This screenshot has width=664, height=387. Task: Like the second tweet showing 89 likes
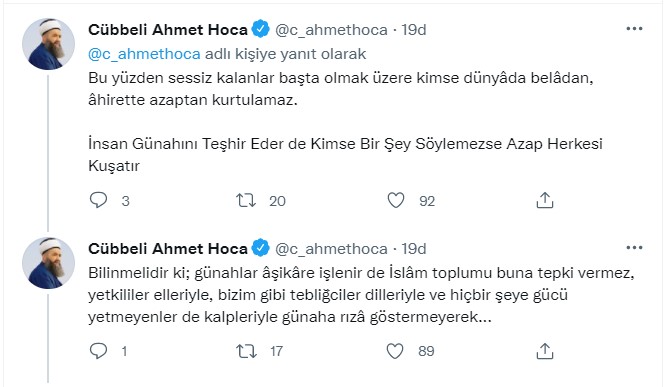pyautogui.click(x=395, y=351)
